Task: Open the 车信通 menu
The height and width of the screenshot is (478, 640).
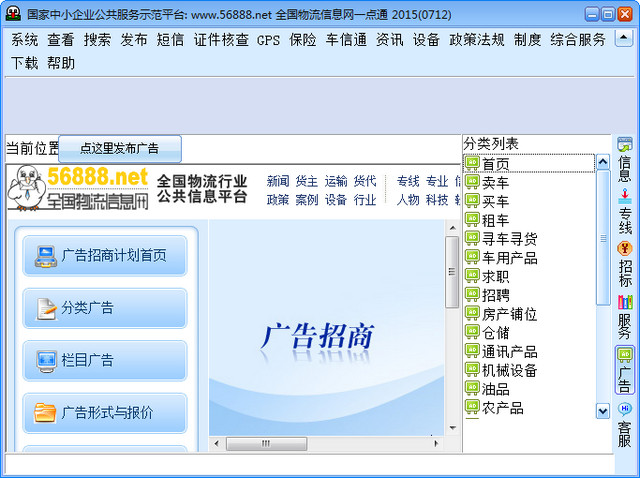Action: (x=346, y=40)
